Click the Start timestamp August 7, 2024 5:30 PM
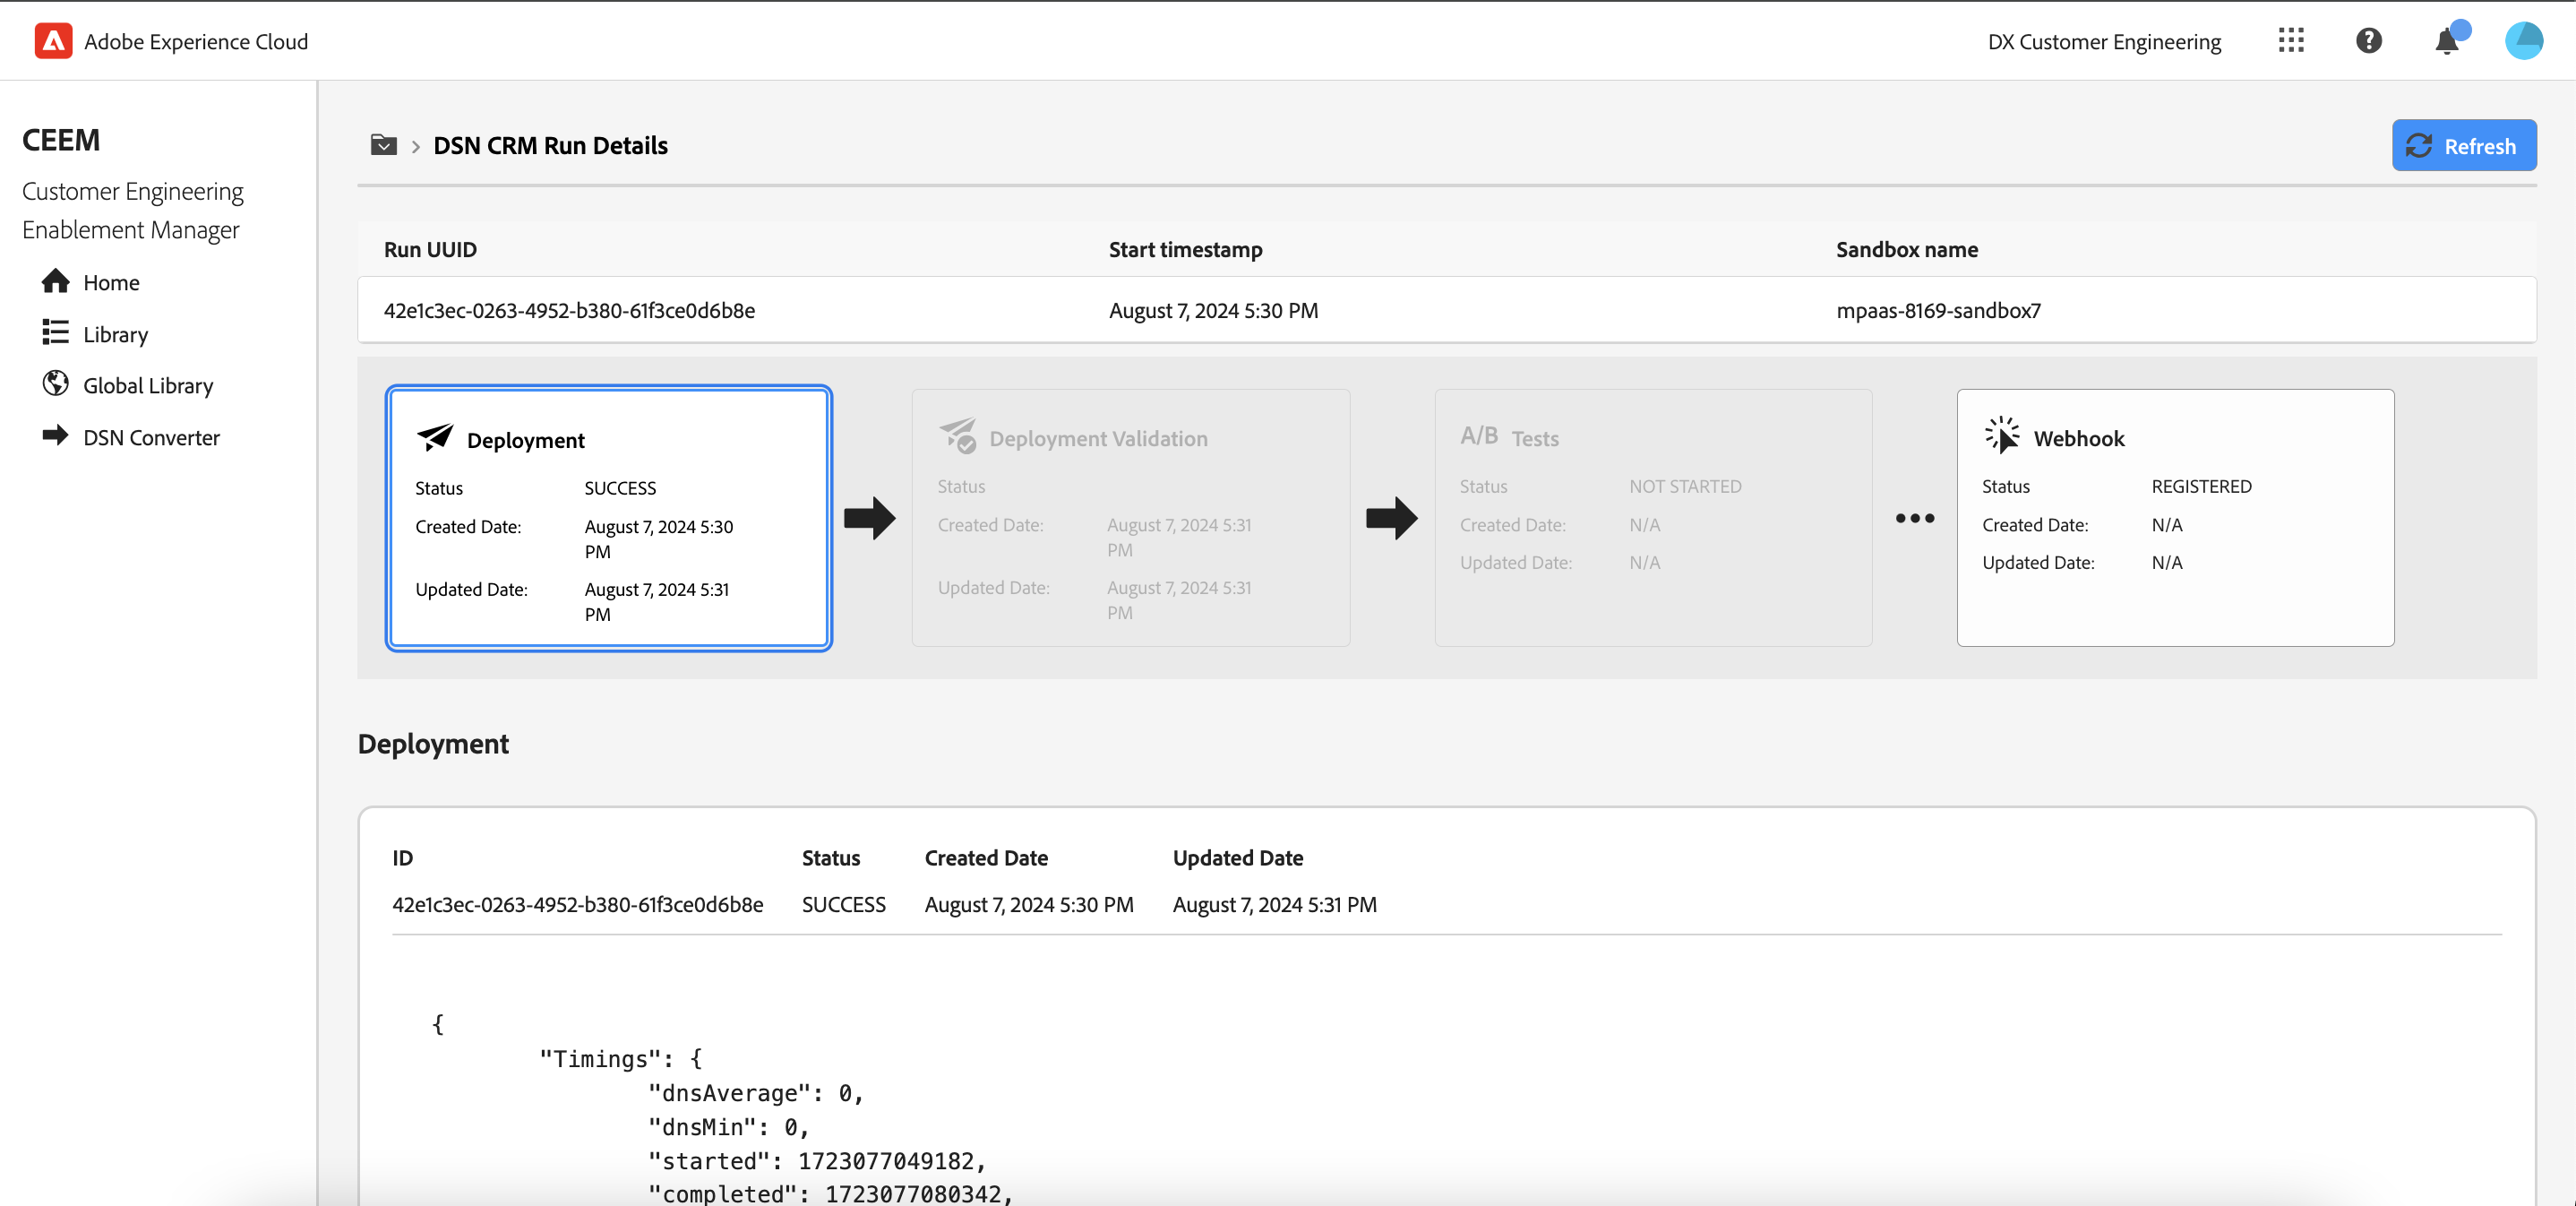The height and width of the screenshot is (1206, 2576). tap(1213, 310)
